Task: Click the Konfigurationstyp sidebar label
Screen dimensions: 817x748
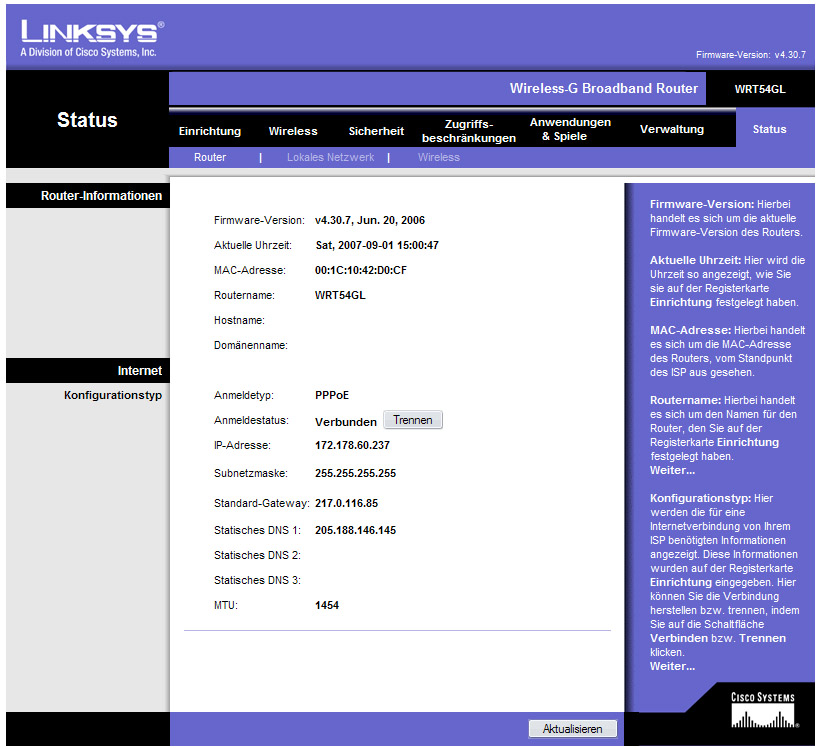Action: coord(113,395)
